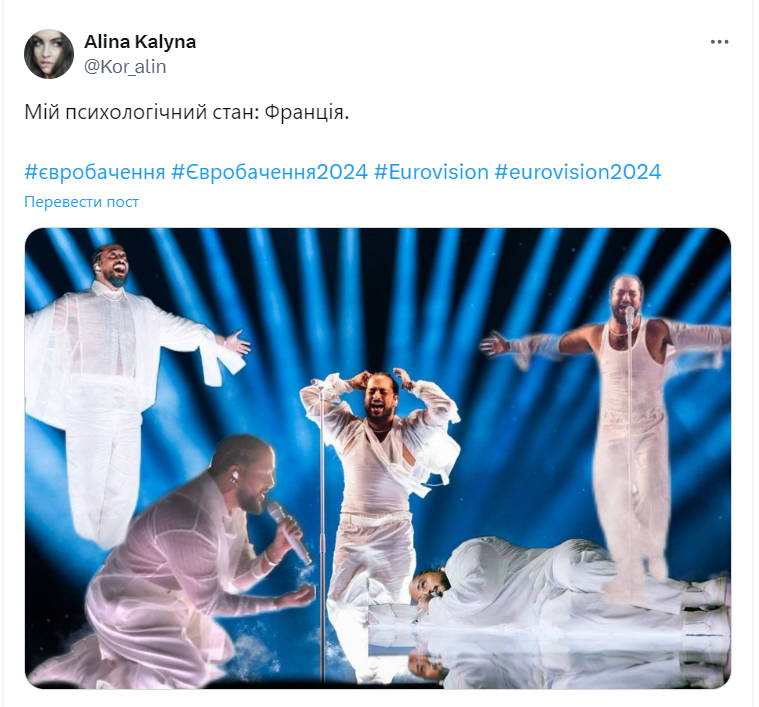759x707 pixels.
Task: Click Alina Kalyna's profile avatar
Action: click(x=49, y=54)
